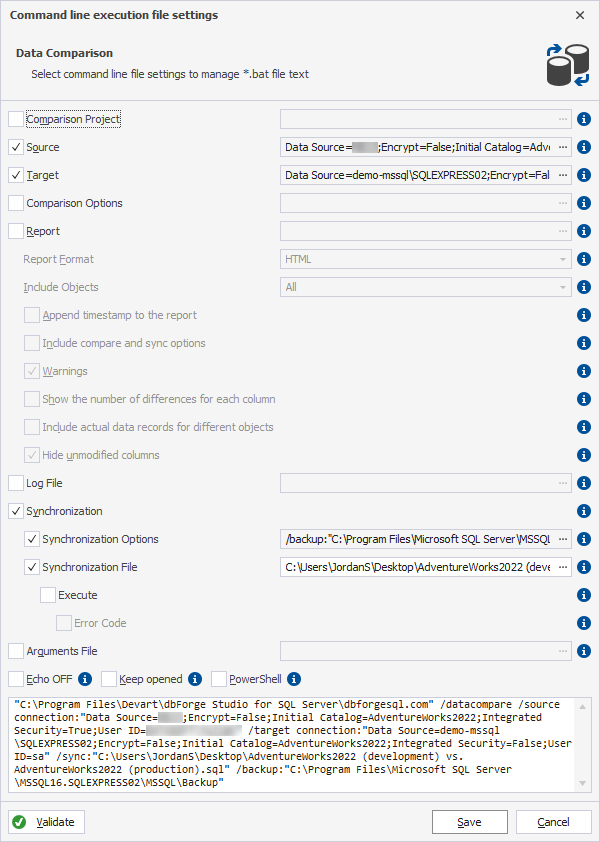Enable the Comparison Project checkbox
The width and height of the screenshot is (600, 842).
16,119
